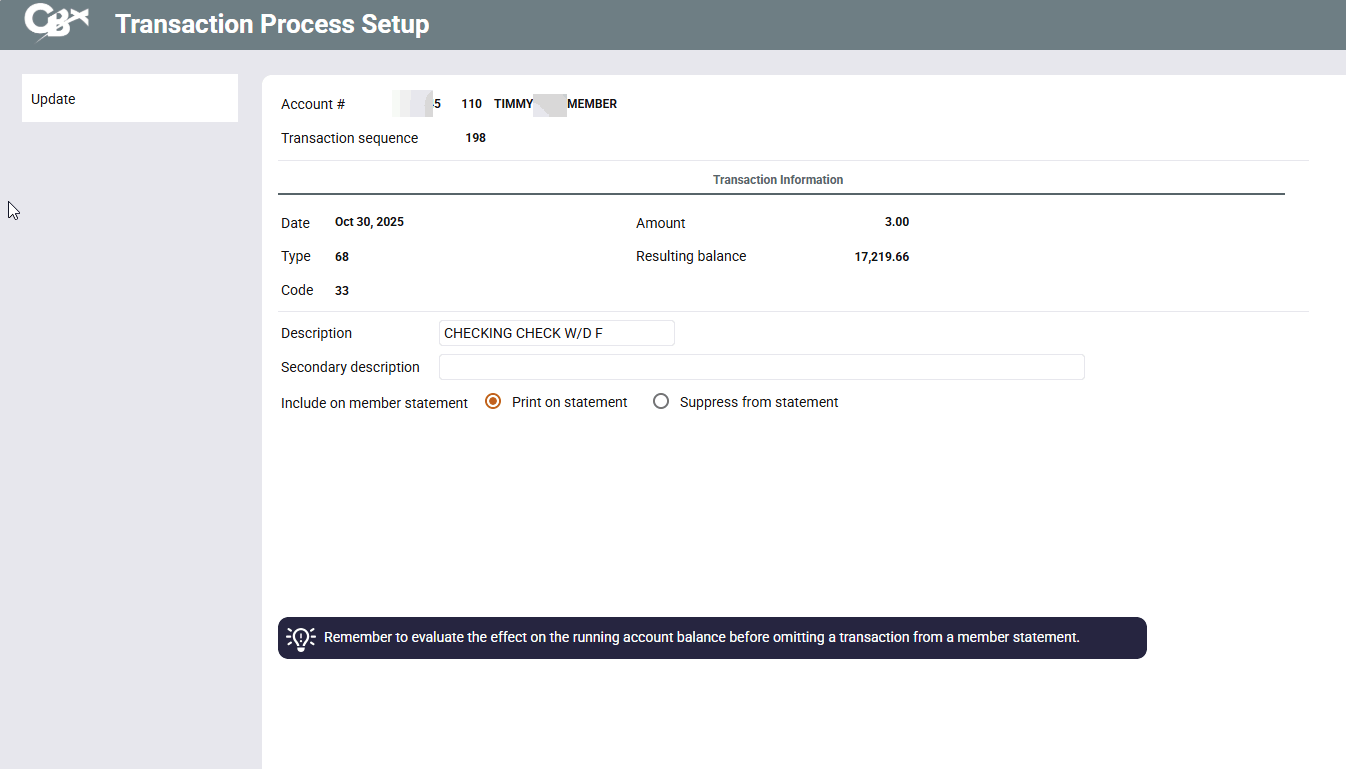The height and width of the screenshot is (769, 1346).
Task: Click the Type value 68
Action: 342,257
